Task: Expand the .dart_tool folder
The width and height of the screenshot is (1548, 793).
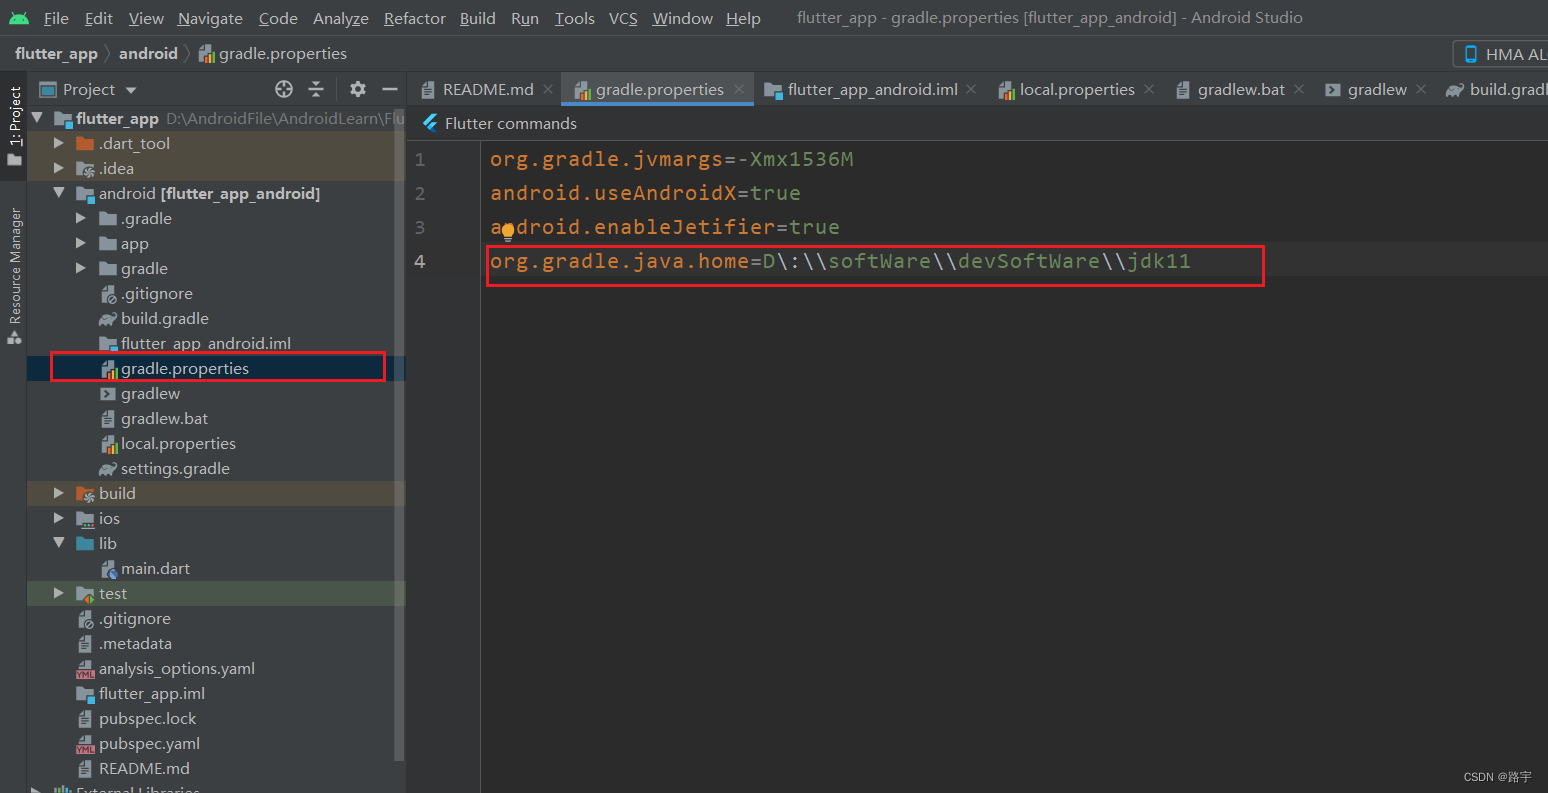Action: (59, 143)
